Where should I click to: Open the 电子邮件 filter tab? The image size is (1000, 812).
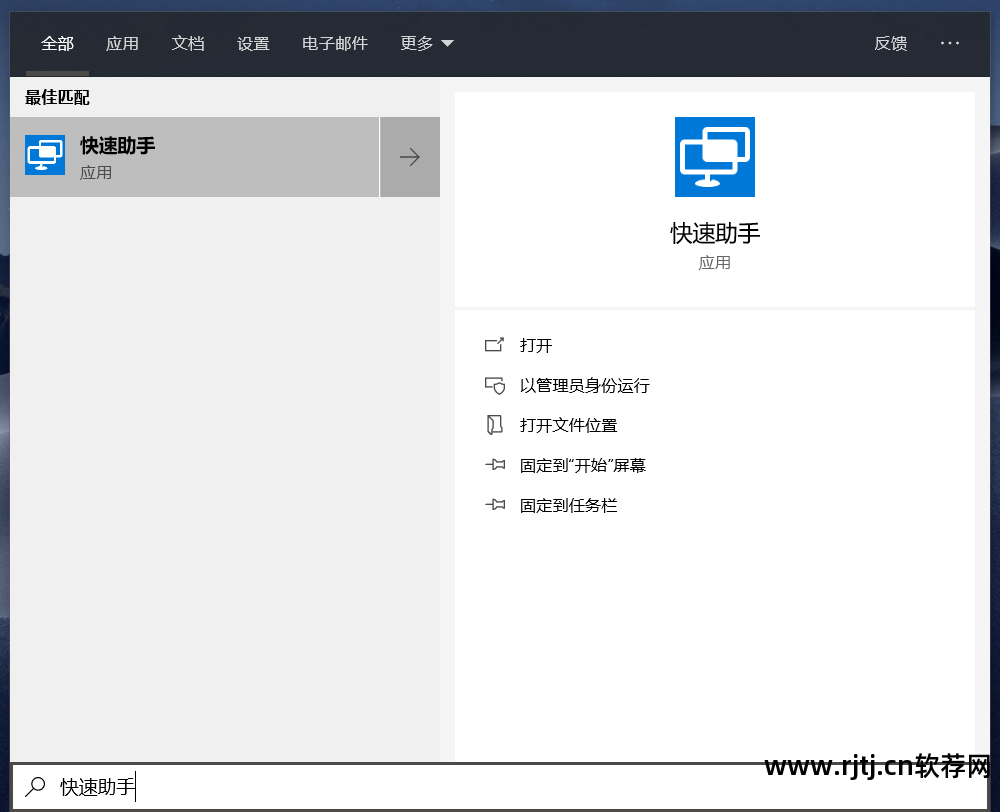[335, 43]
